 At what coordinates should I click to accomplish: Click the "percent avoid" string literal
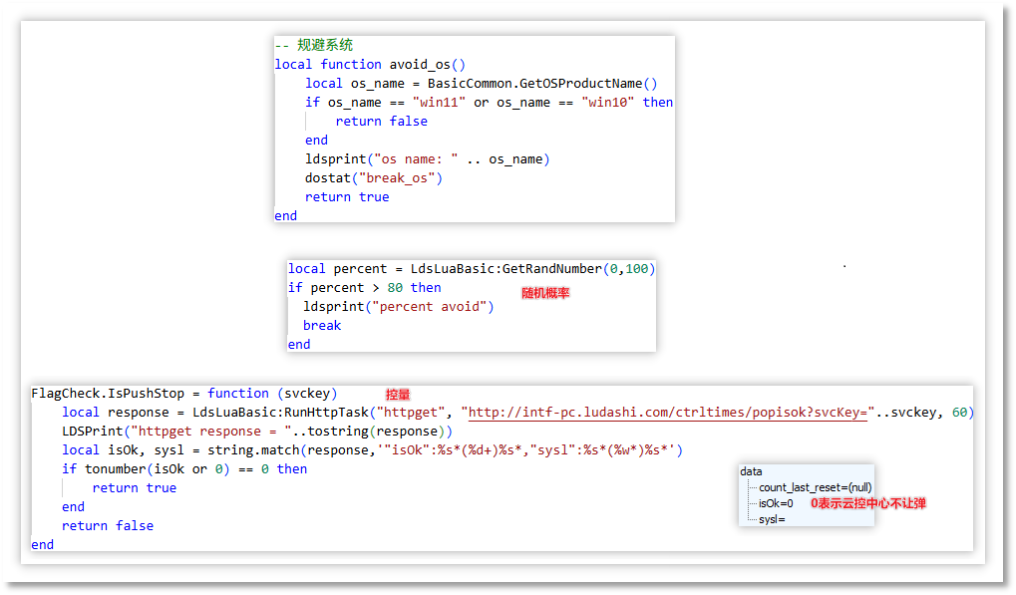428,306
